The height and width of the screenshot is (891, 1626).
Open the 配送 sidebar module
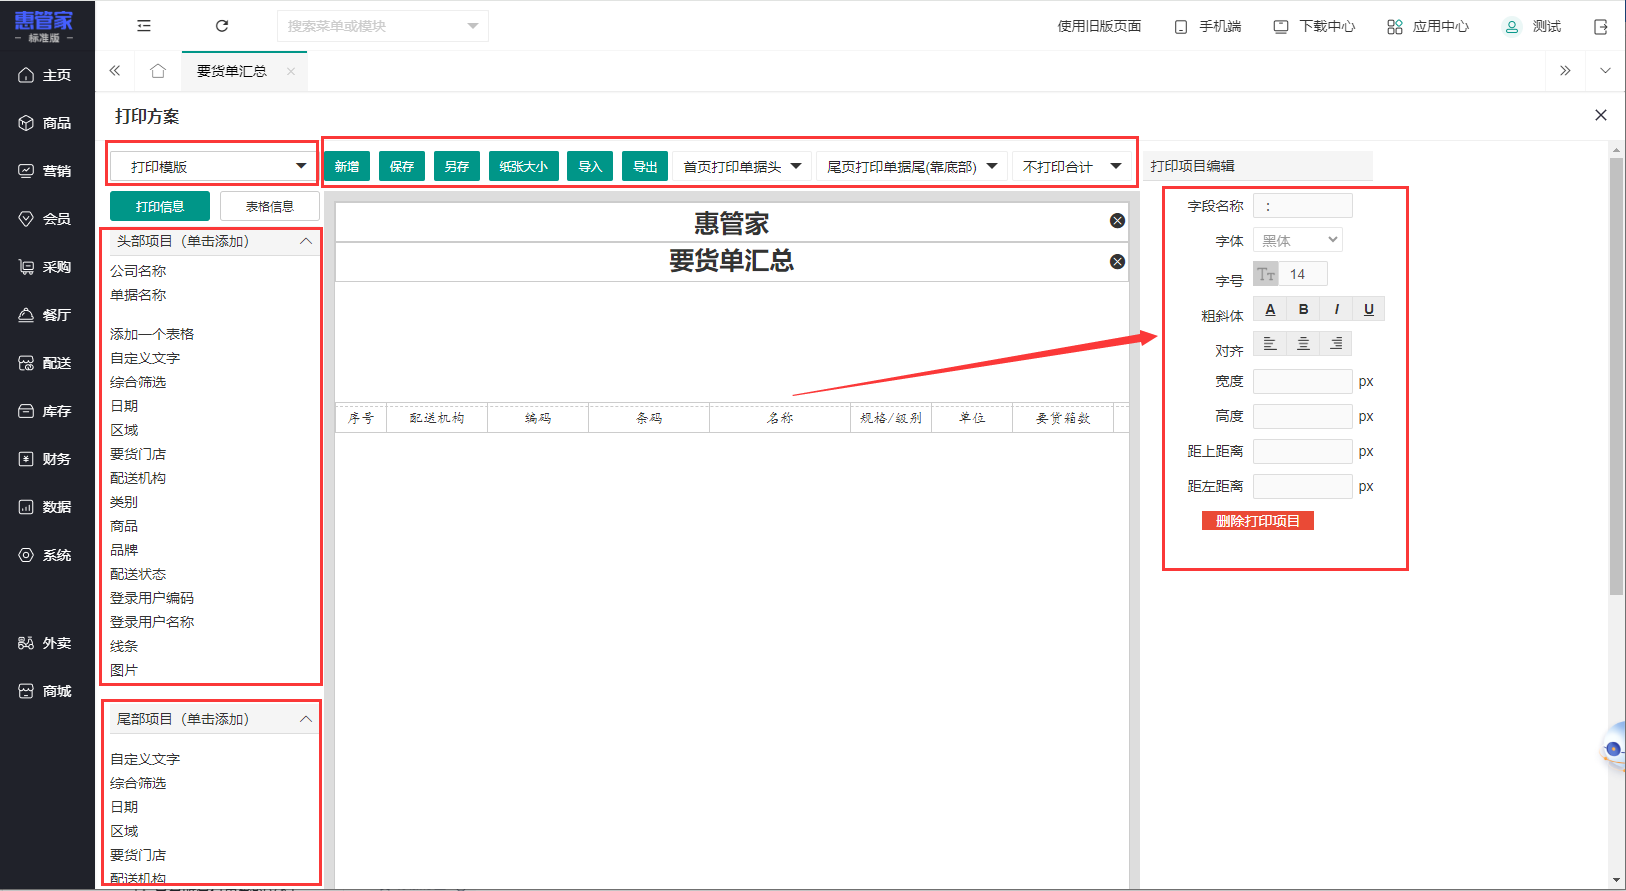(x=46, y=363)
